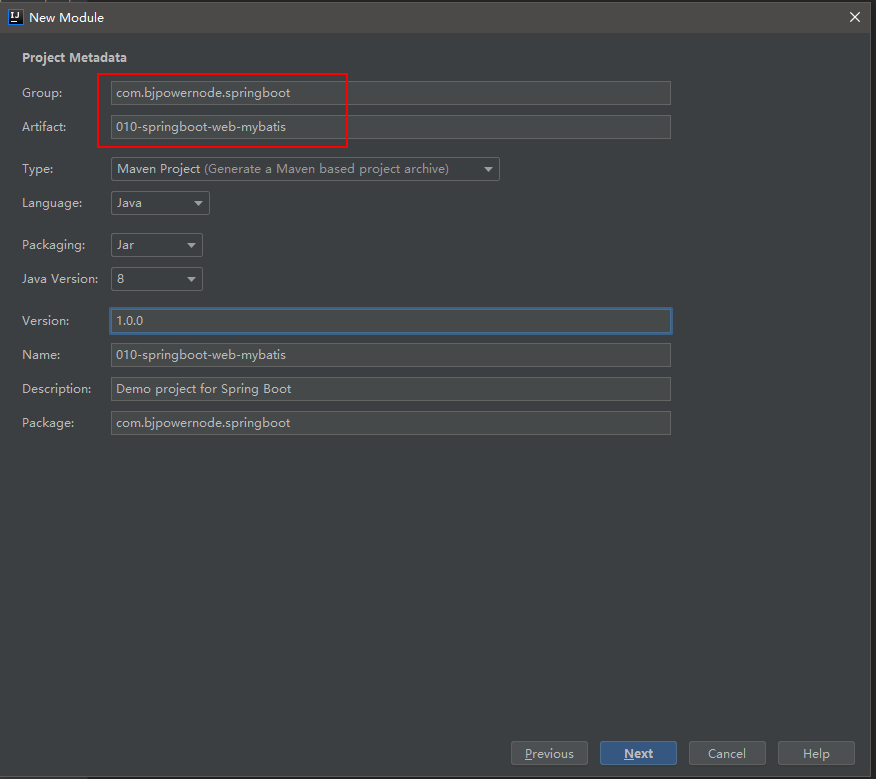Proceed by clicking the Next button
This screenshot has width=876, height=779.
click(x=638, y=753)
